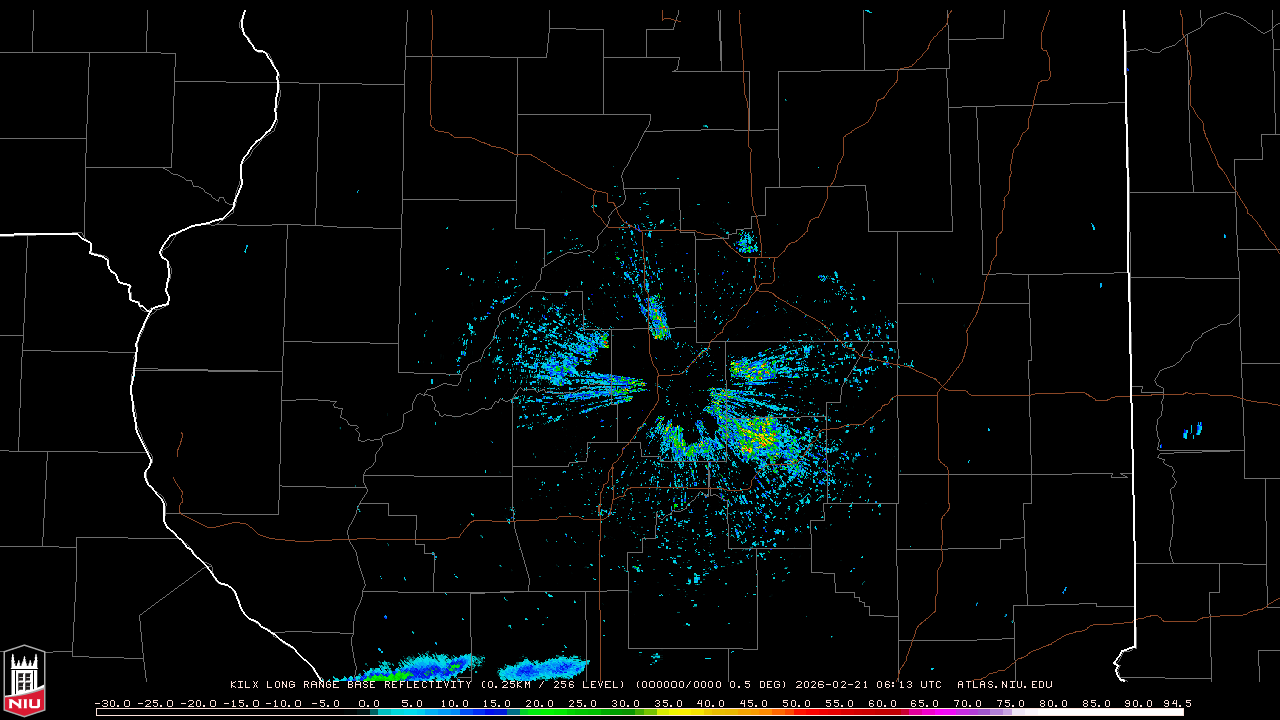Pick the green 20.0 dBZ color on scale
Image resolution: width=1280 pixels, height=720 pixels.
[x=540, y=712]
